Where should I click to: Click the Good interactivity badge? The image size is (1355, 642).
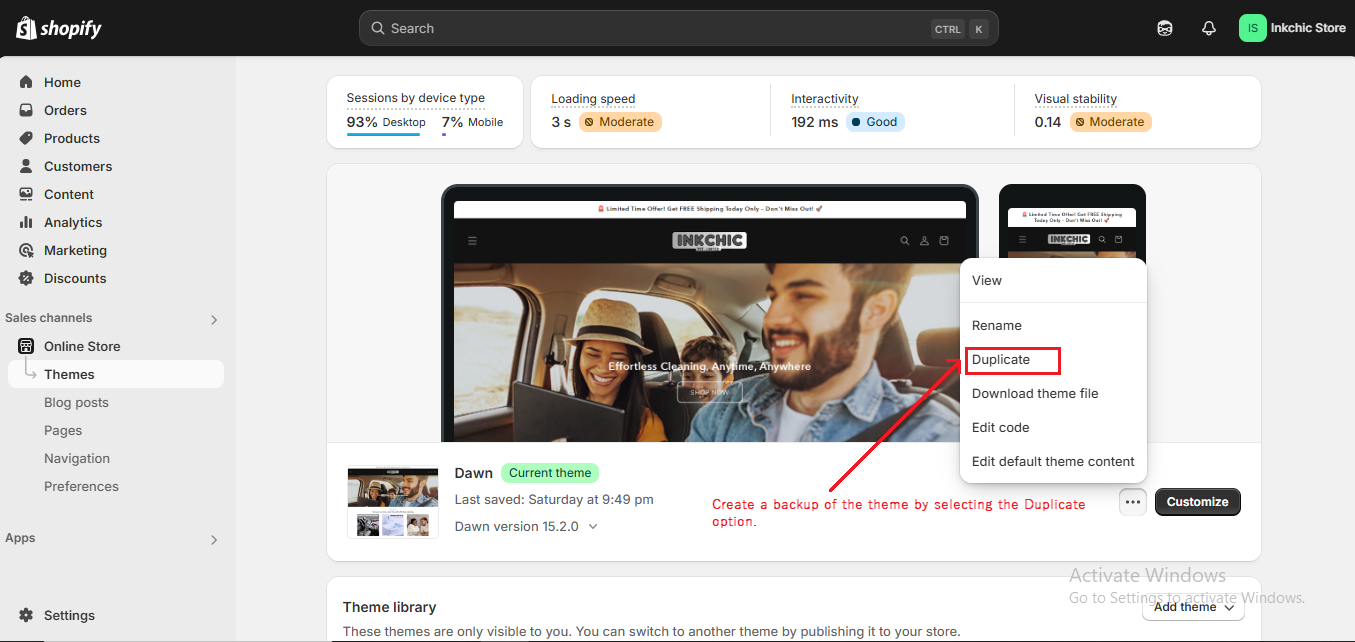click(x=875, y=122)
